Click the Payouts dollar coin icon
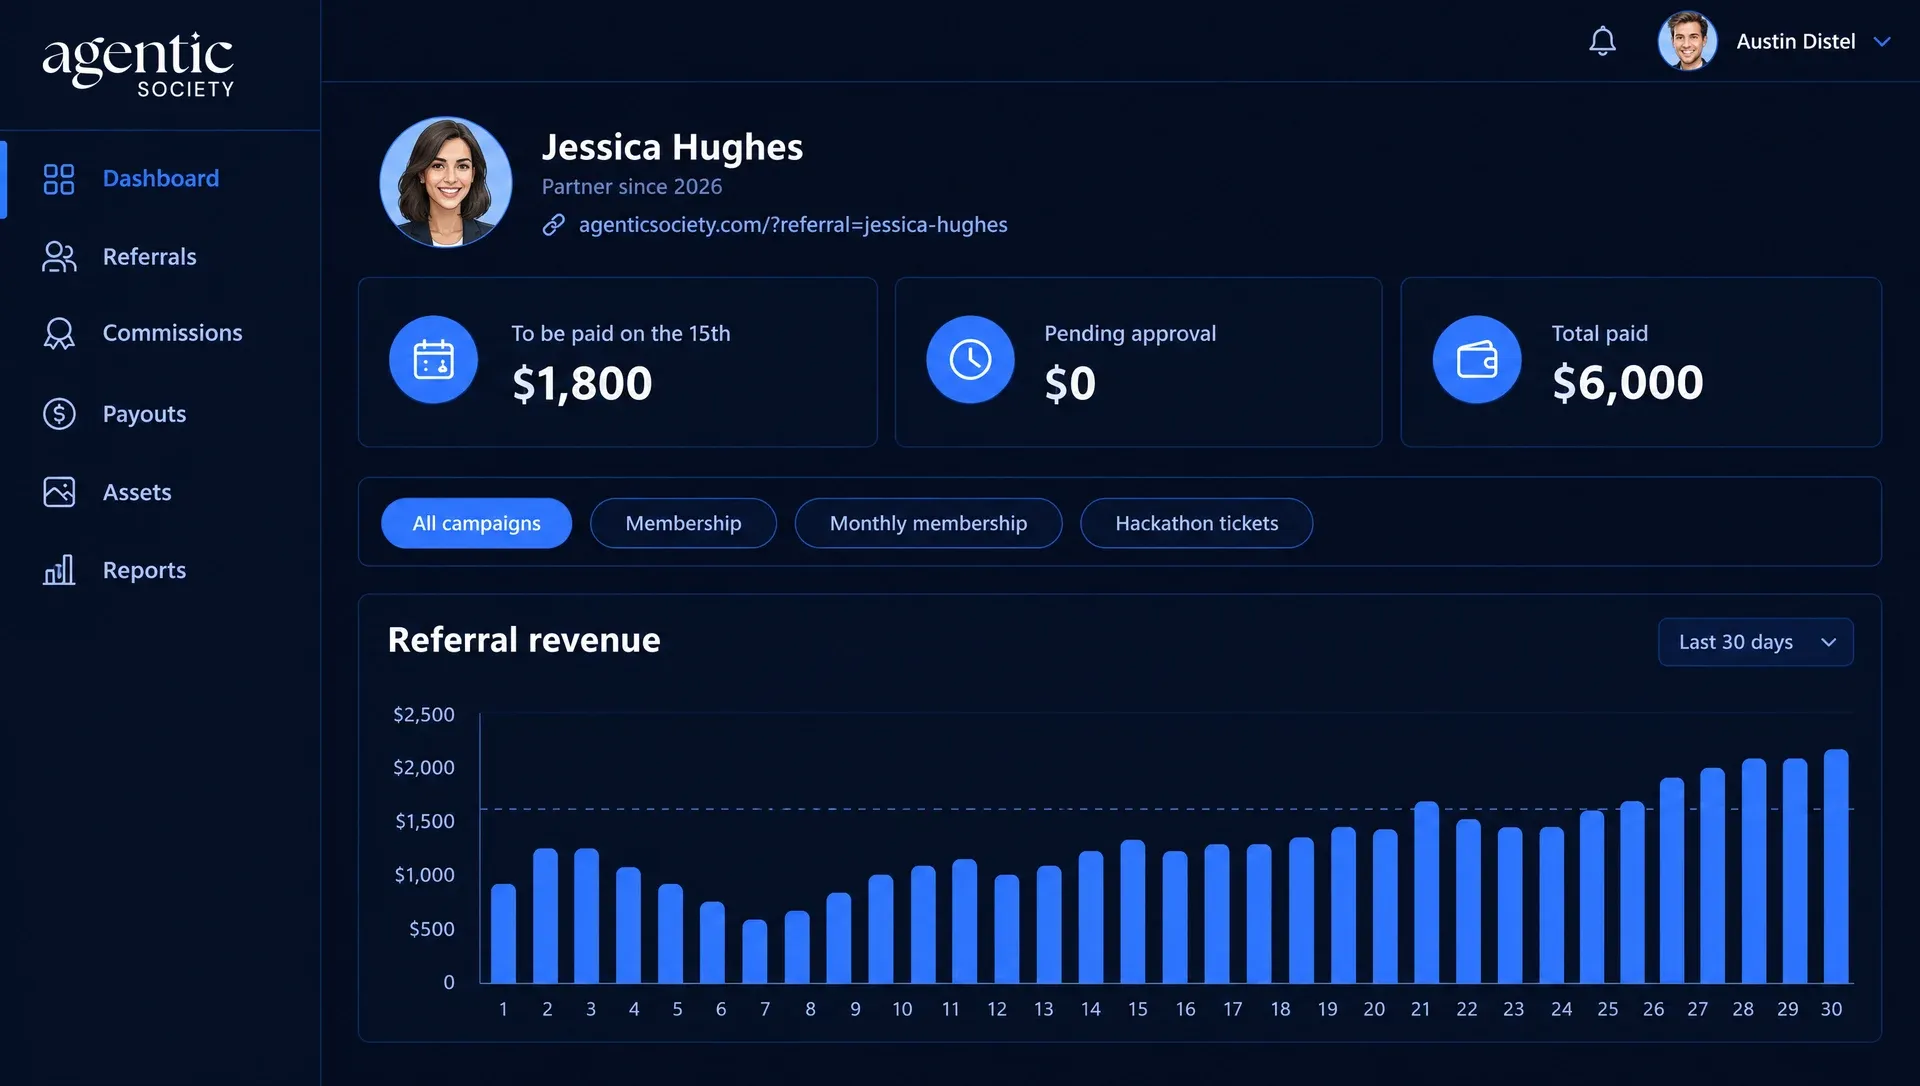The height and width of the screenshot is (1086, 1920). click(59, 414)
